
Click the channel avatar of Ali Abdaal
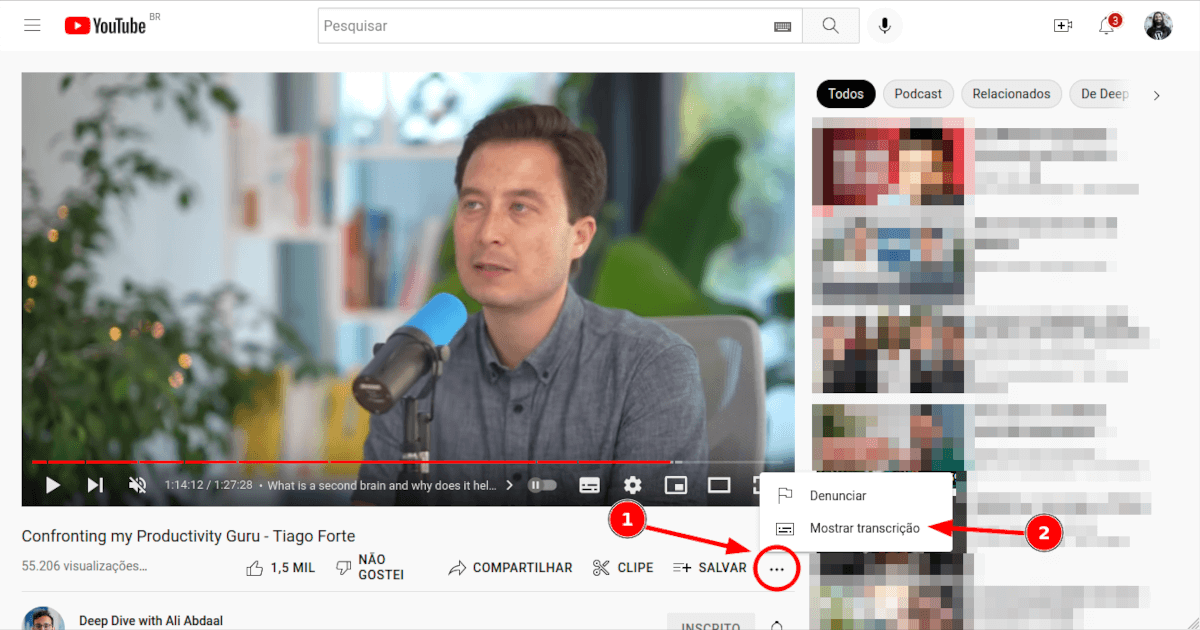click(x=43, y=618)
